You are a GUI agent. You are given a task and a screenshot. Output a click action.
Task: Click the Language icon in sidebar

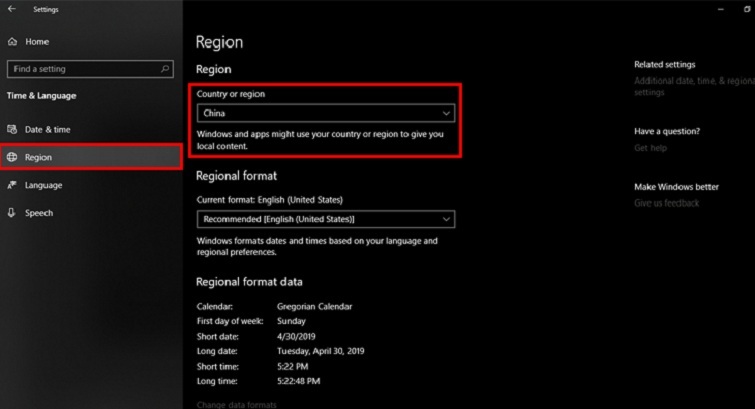[x=12, y=185]
